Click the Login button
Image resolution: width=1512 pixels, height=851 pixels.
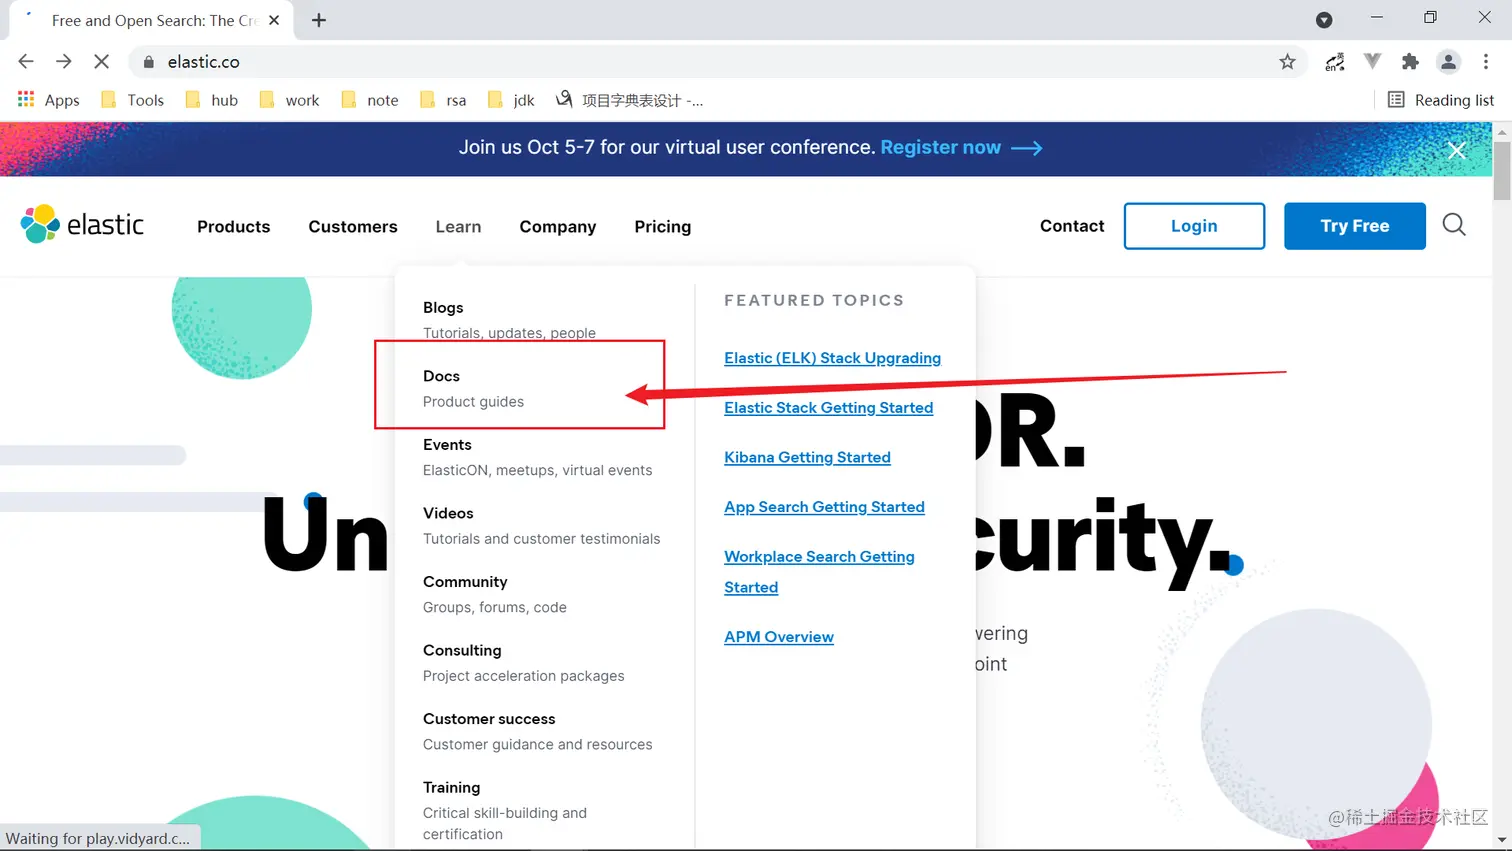(x=1194, y=226)
